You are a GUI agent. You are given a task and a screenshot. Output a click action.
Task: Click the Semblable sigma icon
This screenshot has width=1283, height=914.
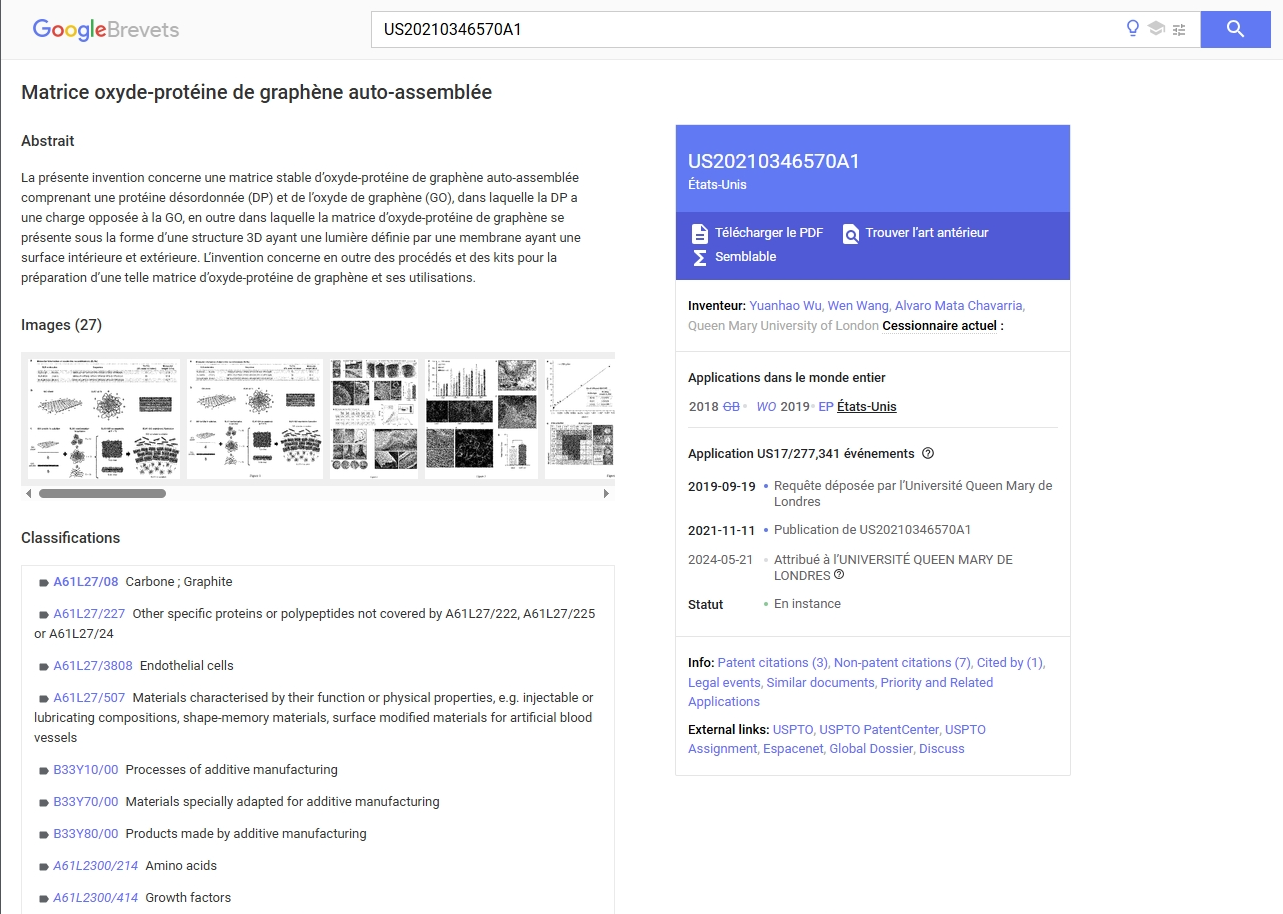(700, 257)
